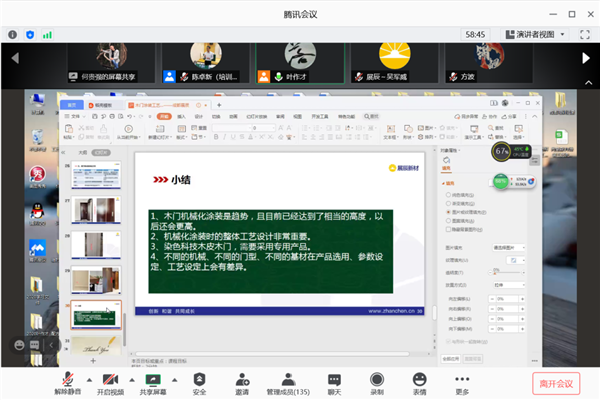
Task: Add a new WPS document tab with plus
Action: (x=219, y=105)
